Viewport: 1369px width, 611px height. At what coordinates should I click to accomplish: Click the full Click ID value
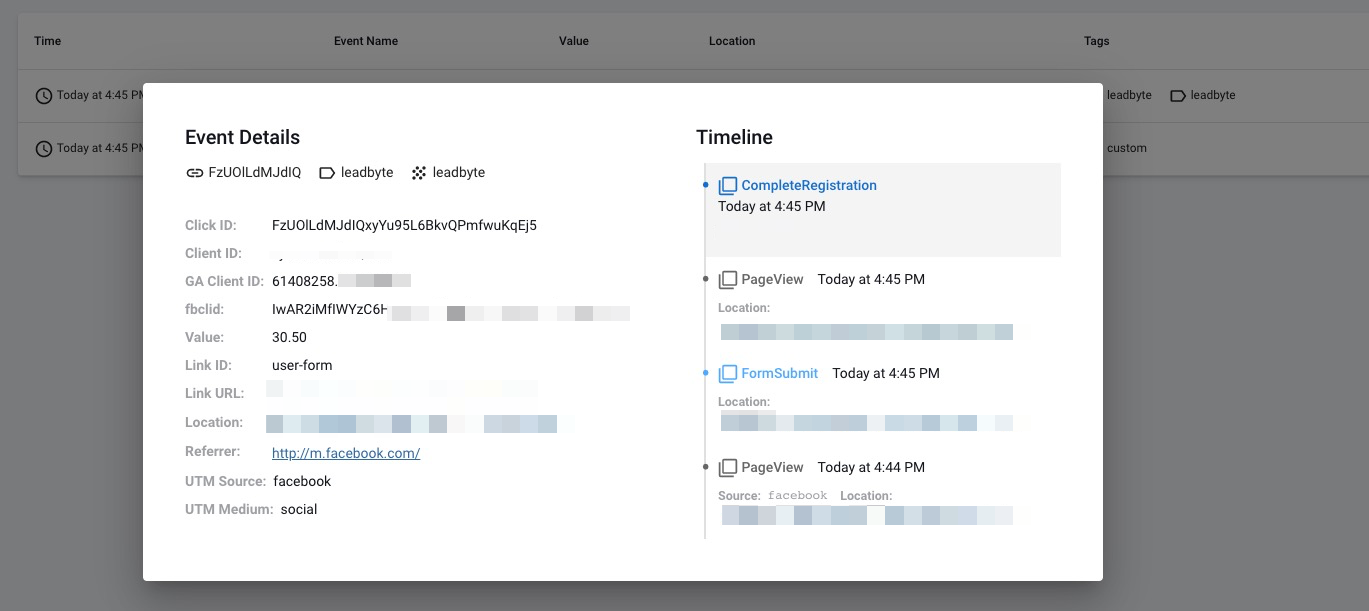click(x=404, y=226)
